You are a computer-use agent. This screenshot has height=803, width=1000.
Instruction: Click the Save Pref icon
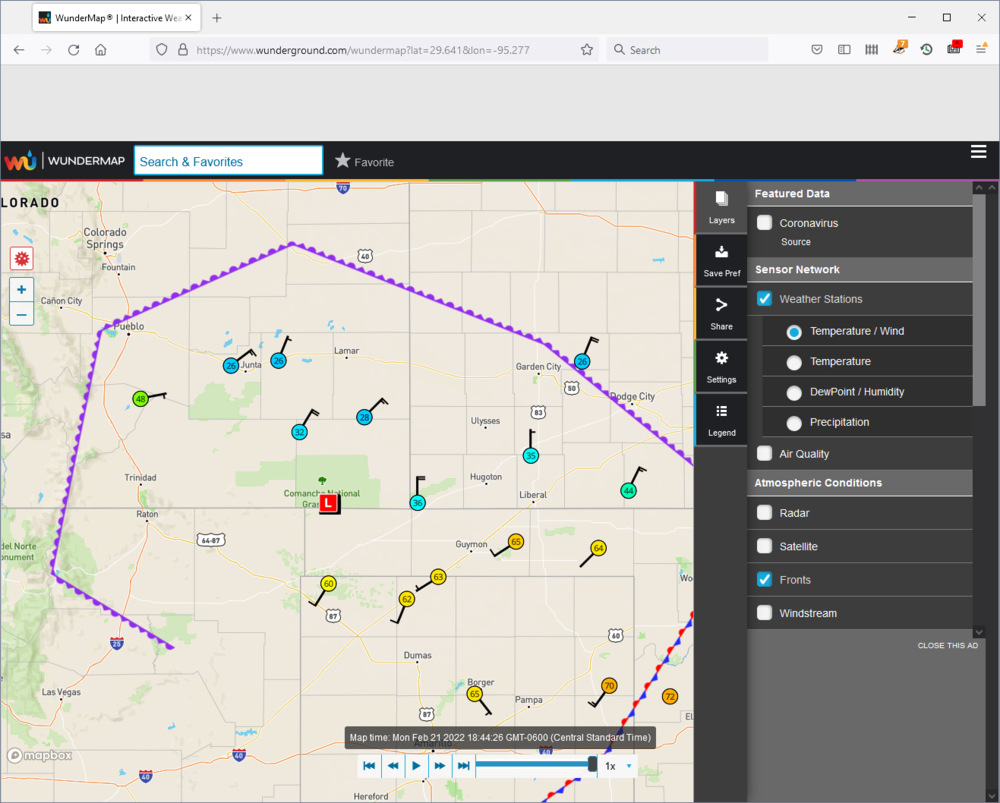pos(721,259)
